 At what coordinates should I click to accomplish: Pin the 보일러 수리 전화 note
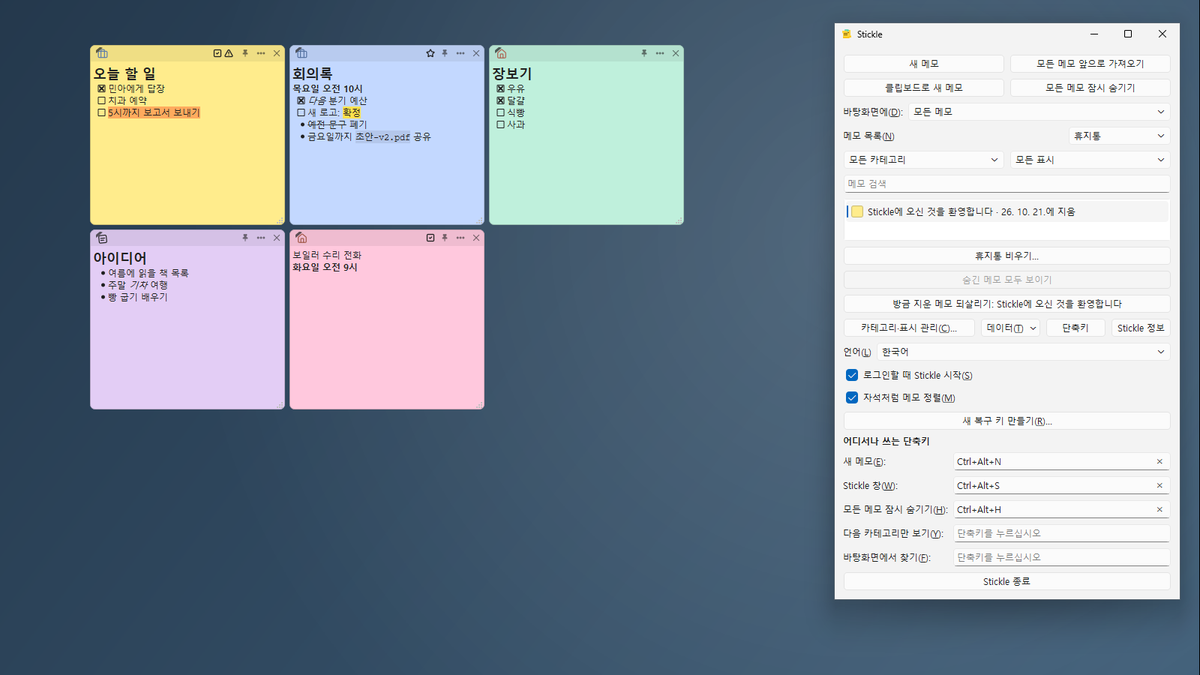click(445, 238)
